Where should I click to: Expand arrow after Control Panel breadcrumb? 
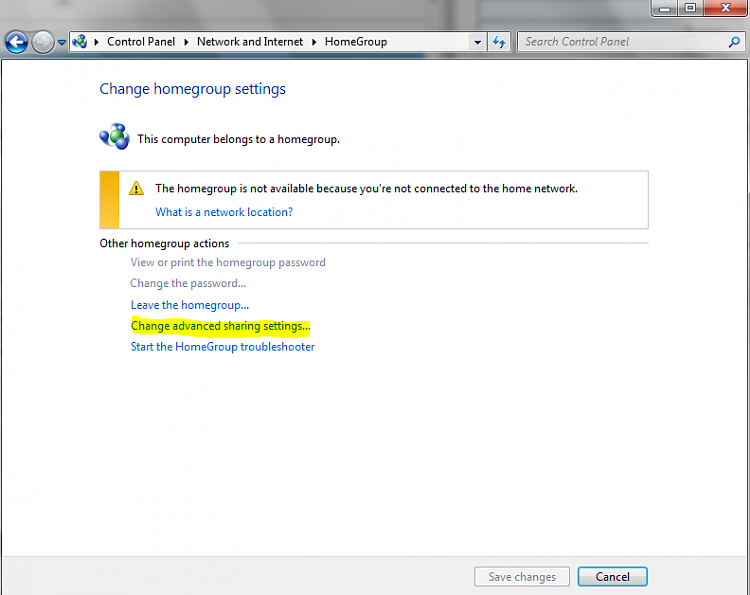click(187, 42)
